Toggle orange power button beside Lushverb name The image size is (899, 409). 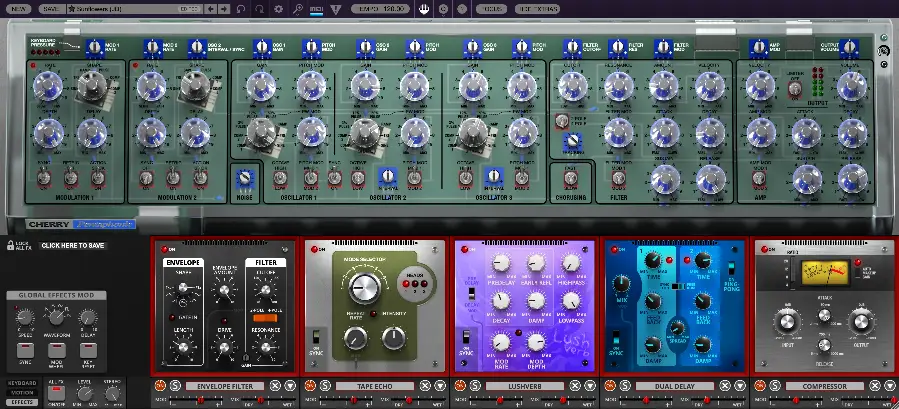tap(460, 386)
